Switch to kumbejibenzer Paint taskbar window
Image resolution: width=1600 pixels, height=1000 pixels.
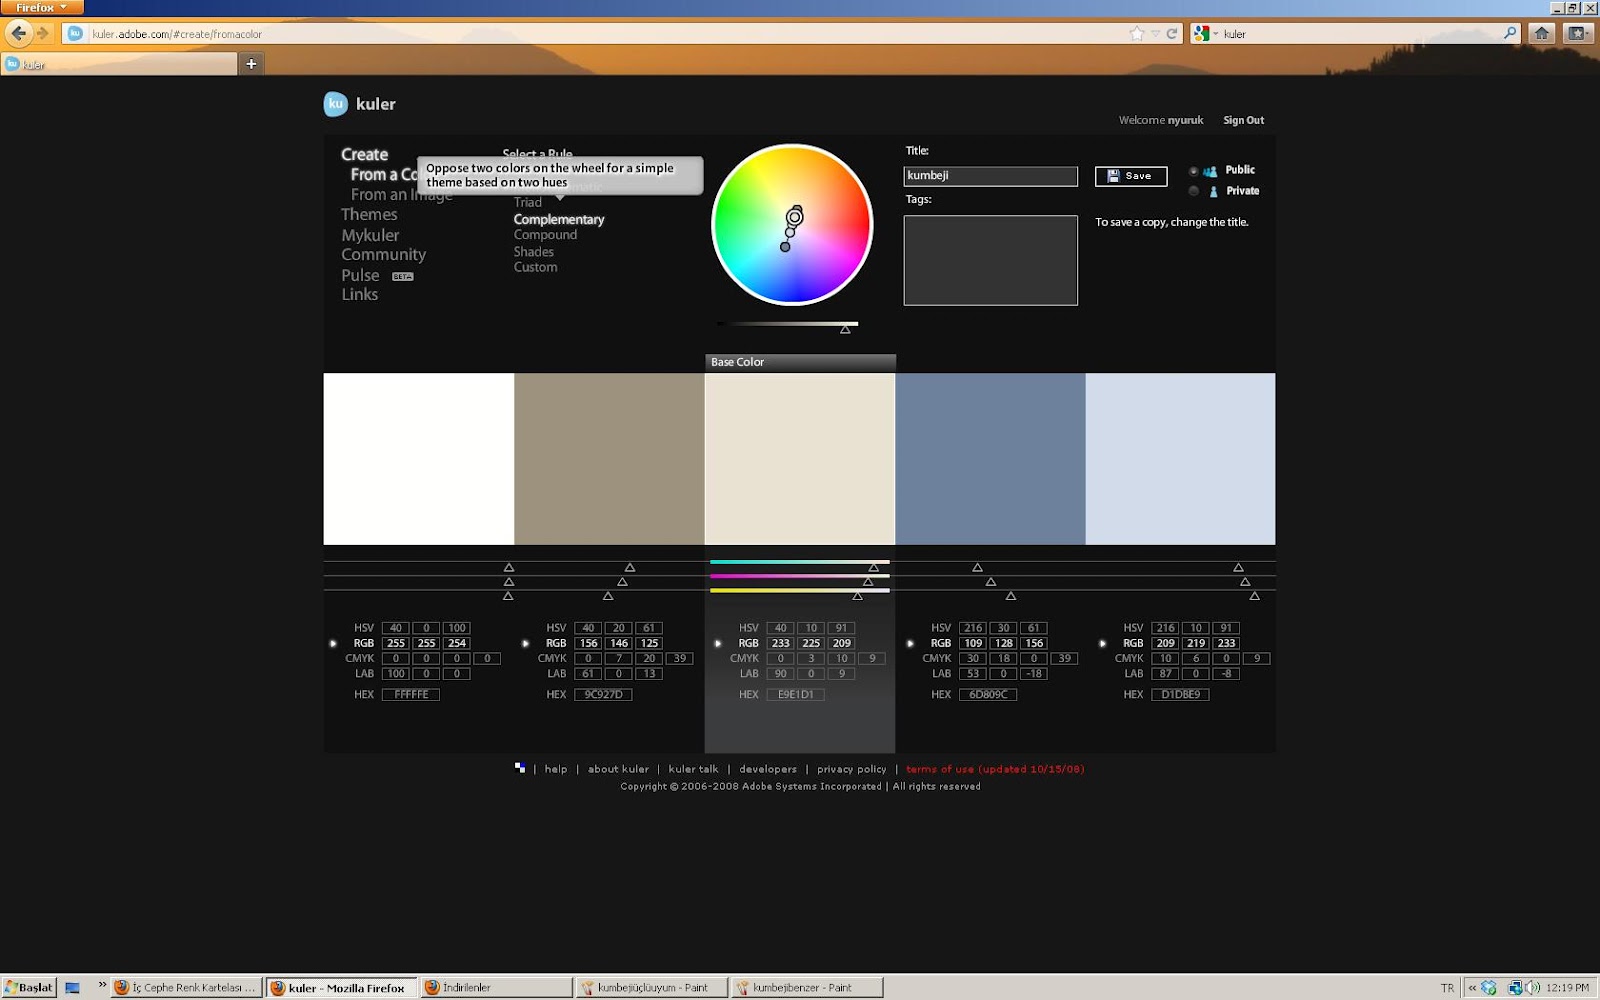(807, 987)
